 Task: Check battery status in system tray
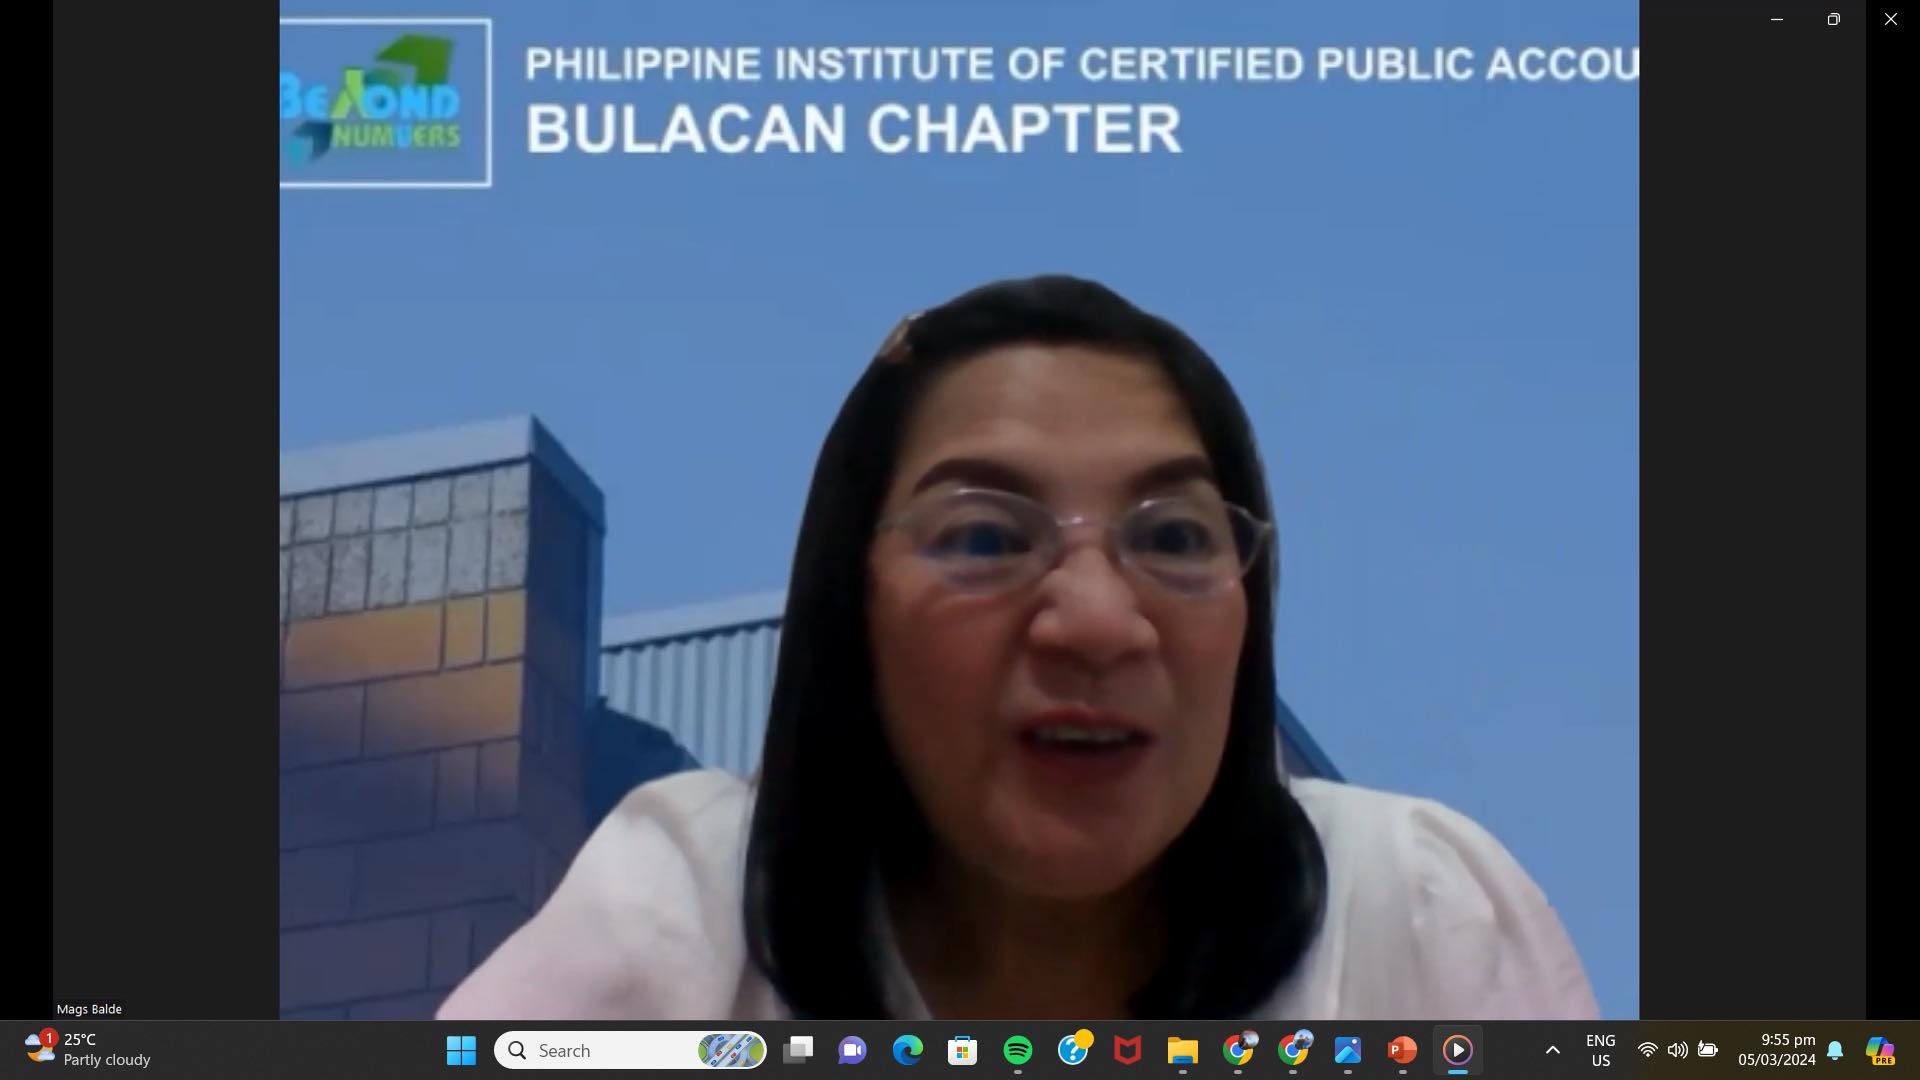tap(1708, 1050)
